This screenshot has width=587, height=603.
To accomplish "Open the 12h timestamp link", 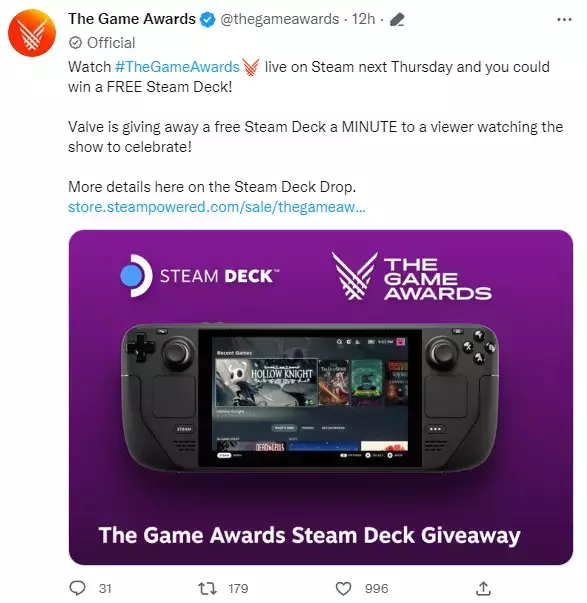I will click(x=364, y=19).
